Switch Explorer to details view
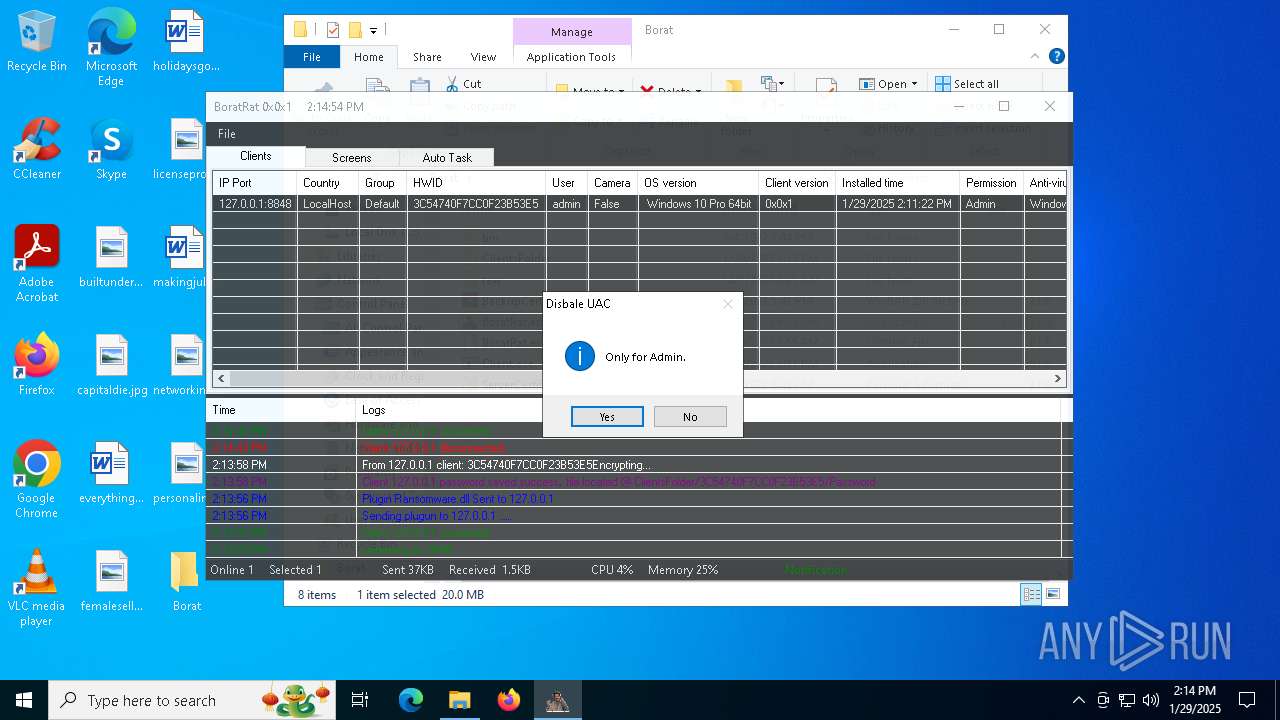 [1031, 594]
